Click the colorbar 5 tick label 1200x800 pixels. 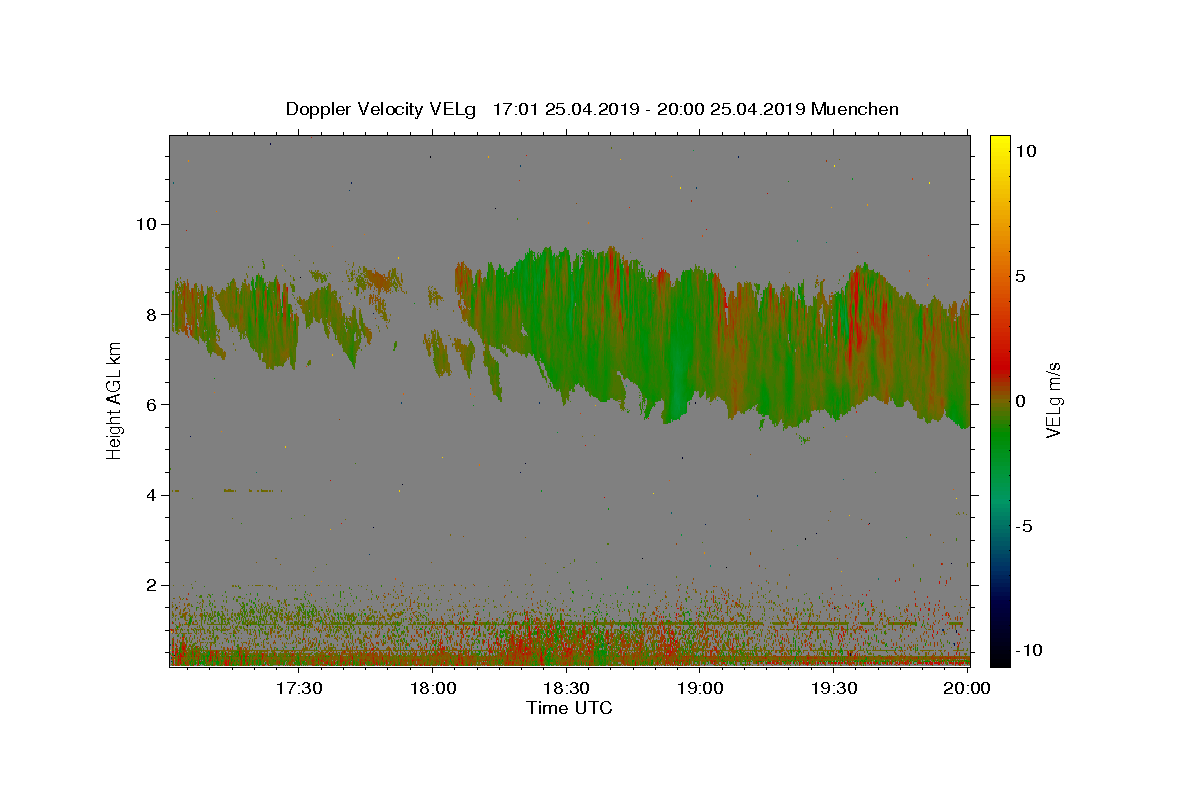coord(1022,276)
